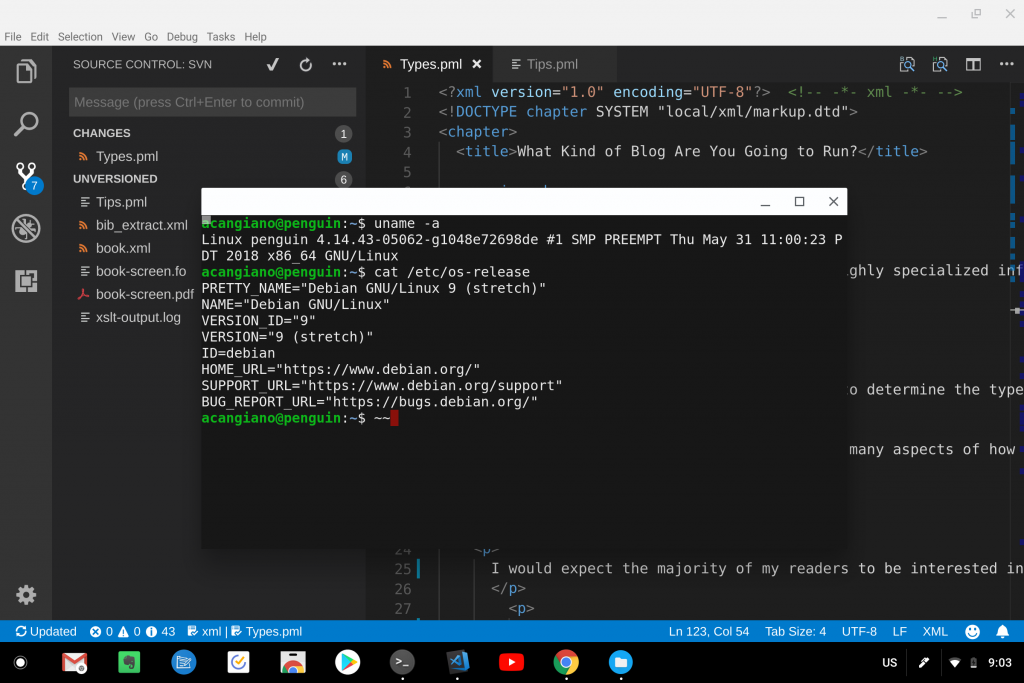Image resolution: width=1024 pixels, height=683 pixels.
Task: Open the Debug menu
Action: pos(182,37)
